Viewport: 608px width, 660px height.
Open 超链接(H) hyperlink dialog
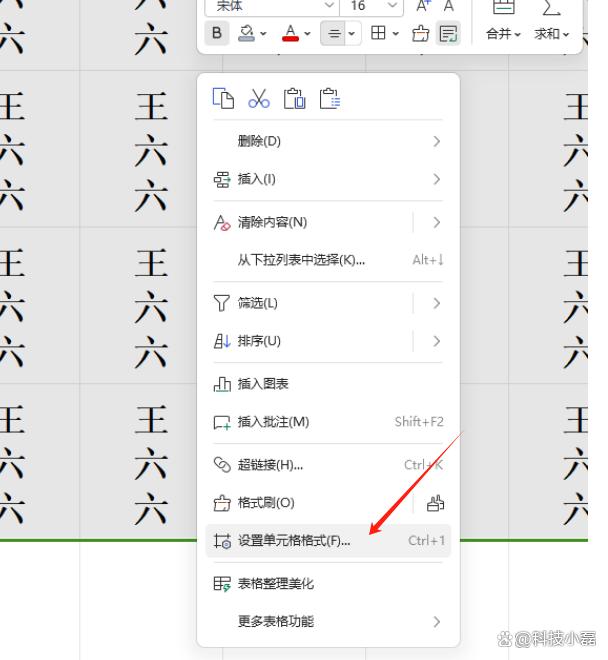(328, 465)
